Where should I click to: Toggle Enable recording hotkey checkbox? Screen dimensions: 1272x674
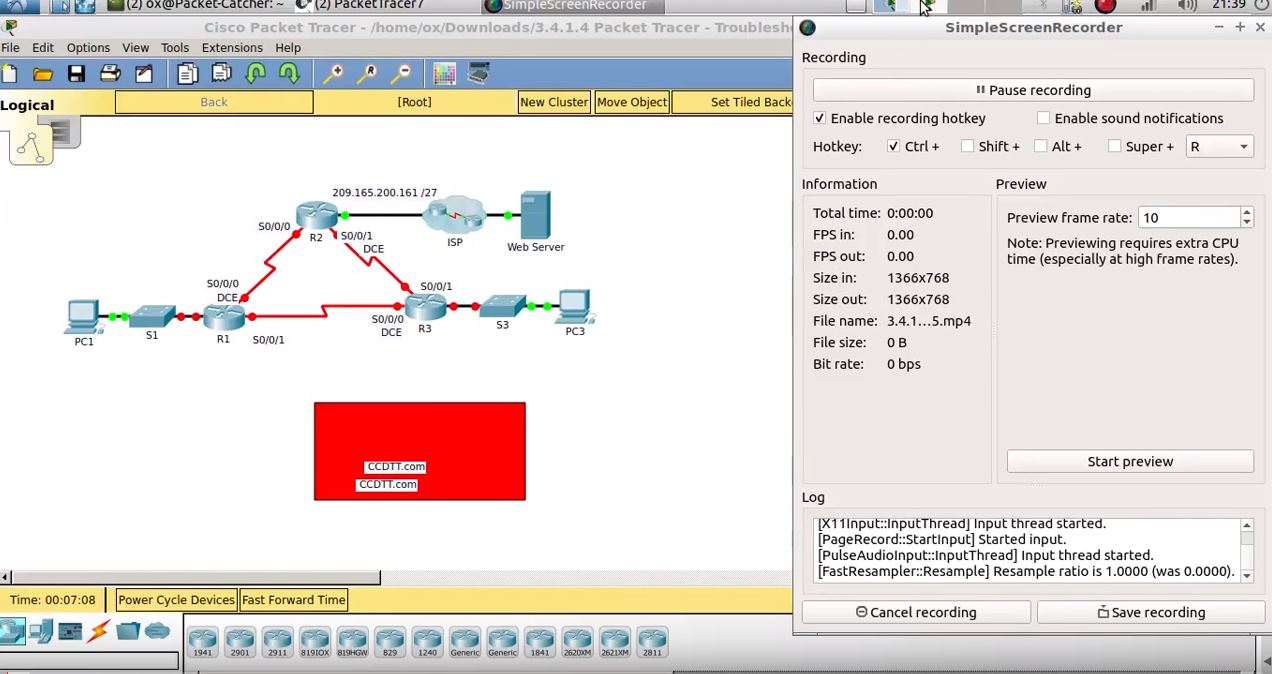coord(820,118)
